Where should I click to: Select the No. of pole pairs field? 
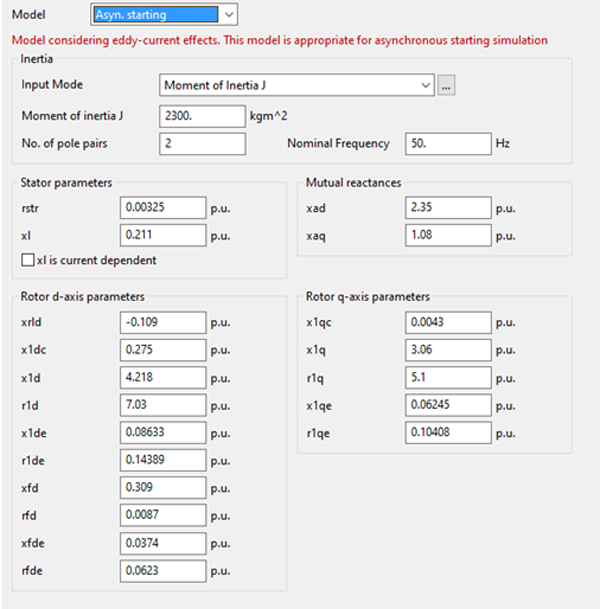pos(201,143)
